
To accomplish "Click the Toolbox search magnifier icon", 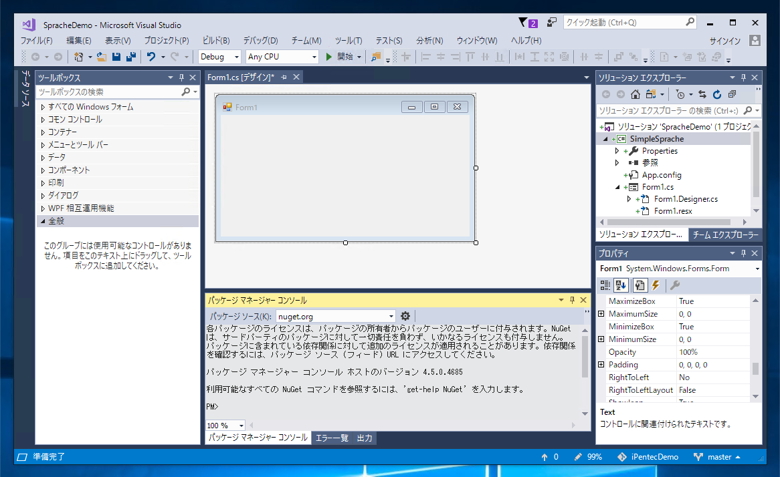I will [x=186, y=92].
